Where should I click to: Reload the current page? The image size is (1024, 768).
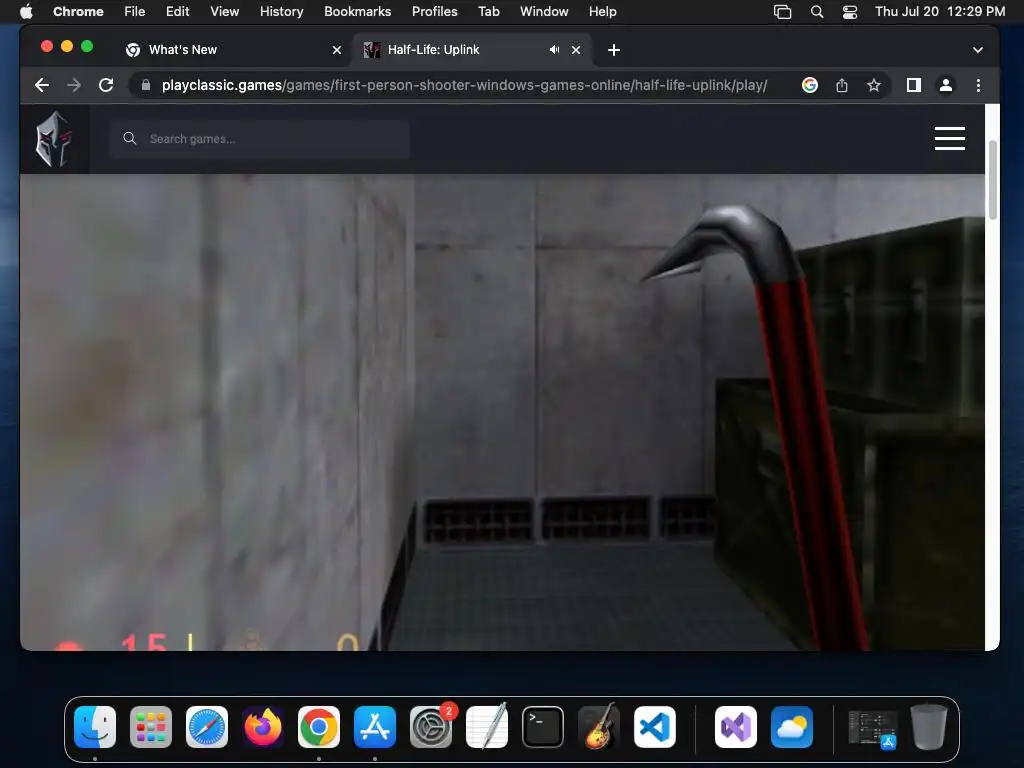[x=106, y=85]
